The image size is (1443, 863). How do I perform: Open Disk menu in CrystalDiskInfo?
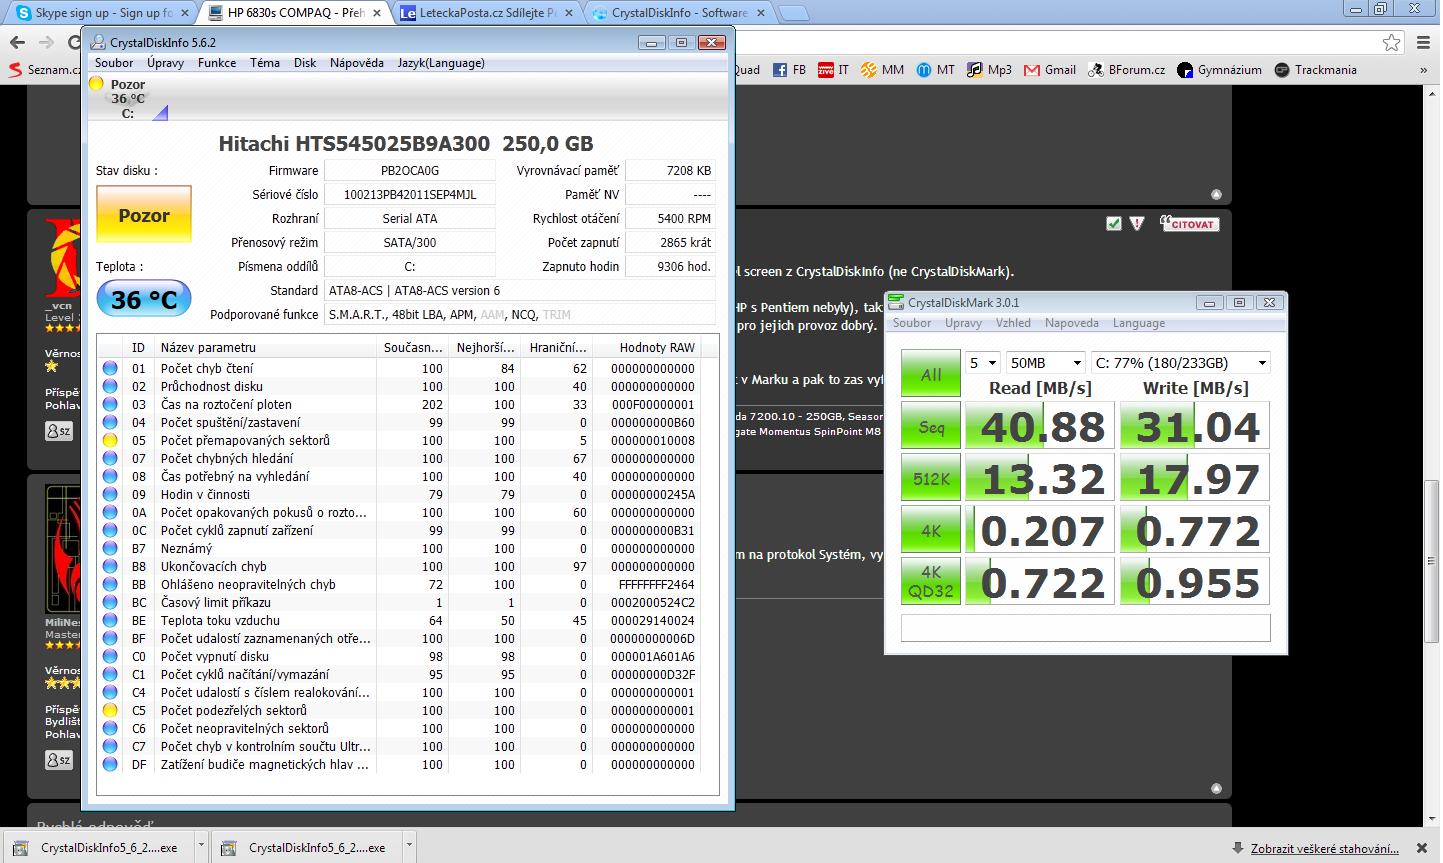click(x=305, y=63)
